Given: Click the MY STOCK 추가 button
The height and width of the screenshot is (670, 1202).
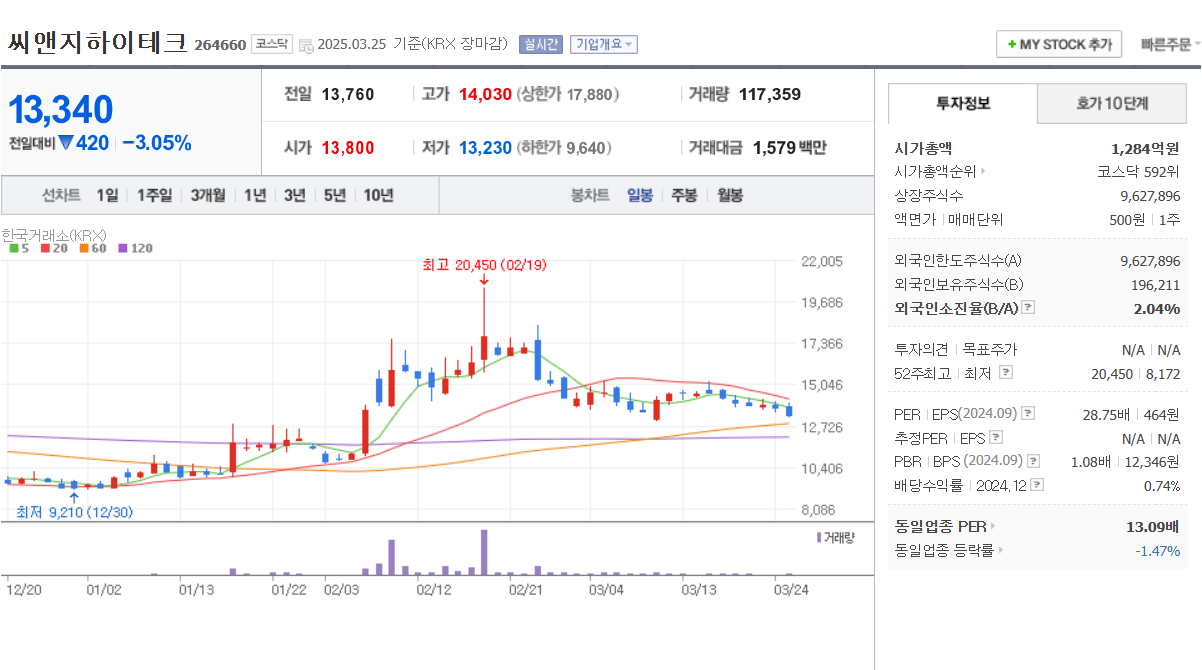Looking at the screenshot, I should pos(1059,45).
